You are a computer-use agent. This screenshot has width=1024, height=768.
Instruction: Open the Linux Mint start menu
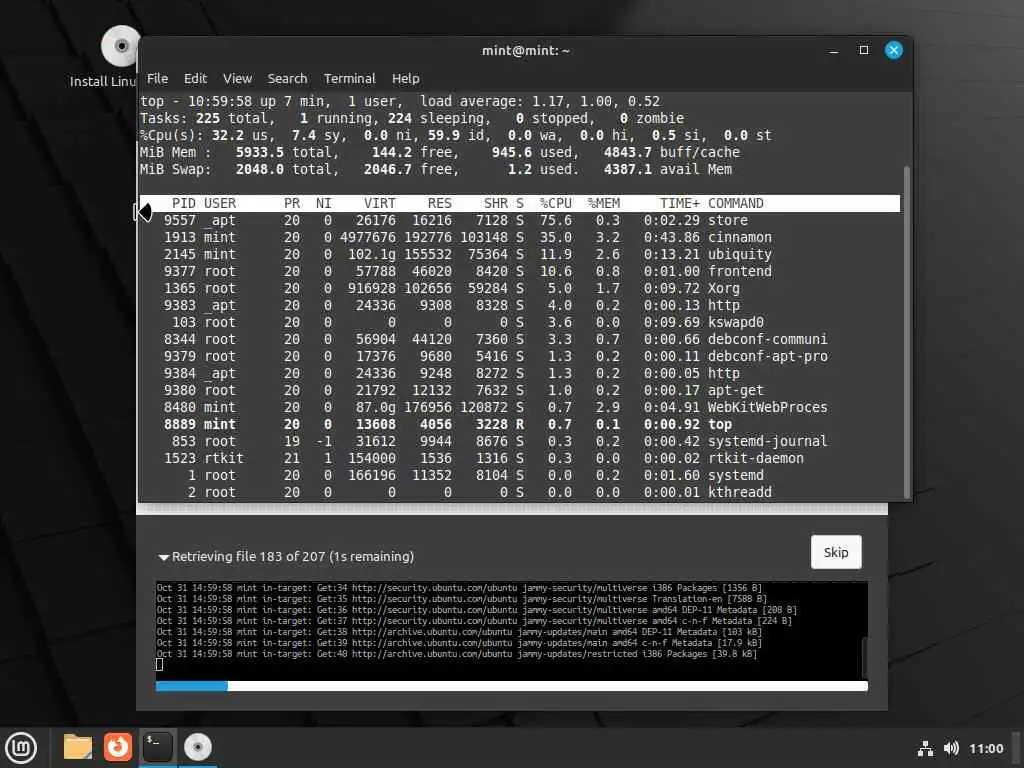coord(21,747)
